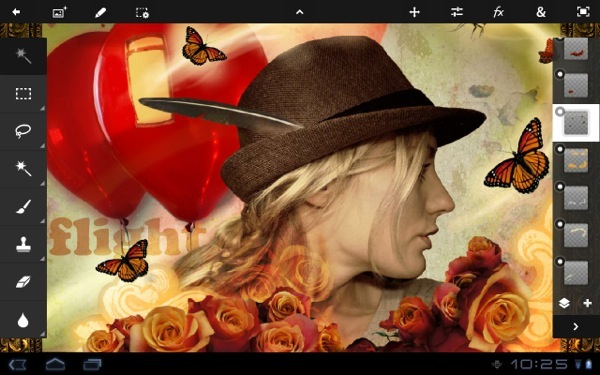Open the selection options menu
The width and height of the screenshot is (600, 375).
142,13
